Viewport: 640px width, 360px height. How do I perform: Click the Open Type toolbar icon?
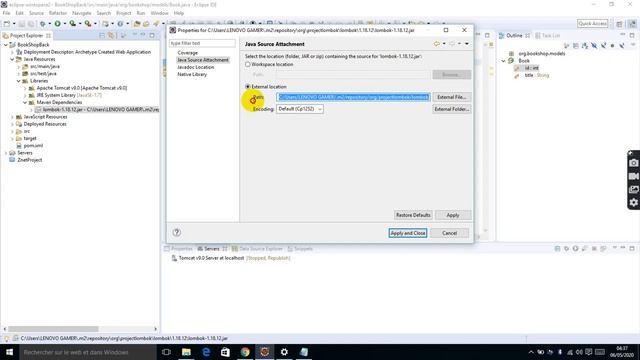[137, 24]
